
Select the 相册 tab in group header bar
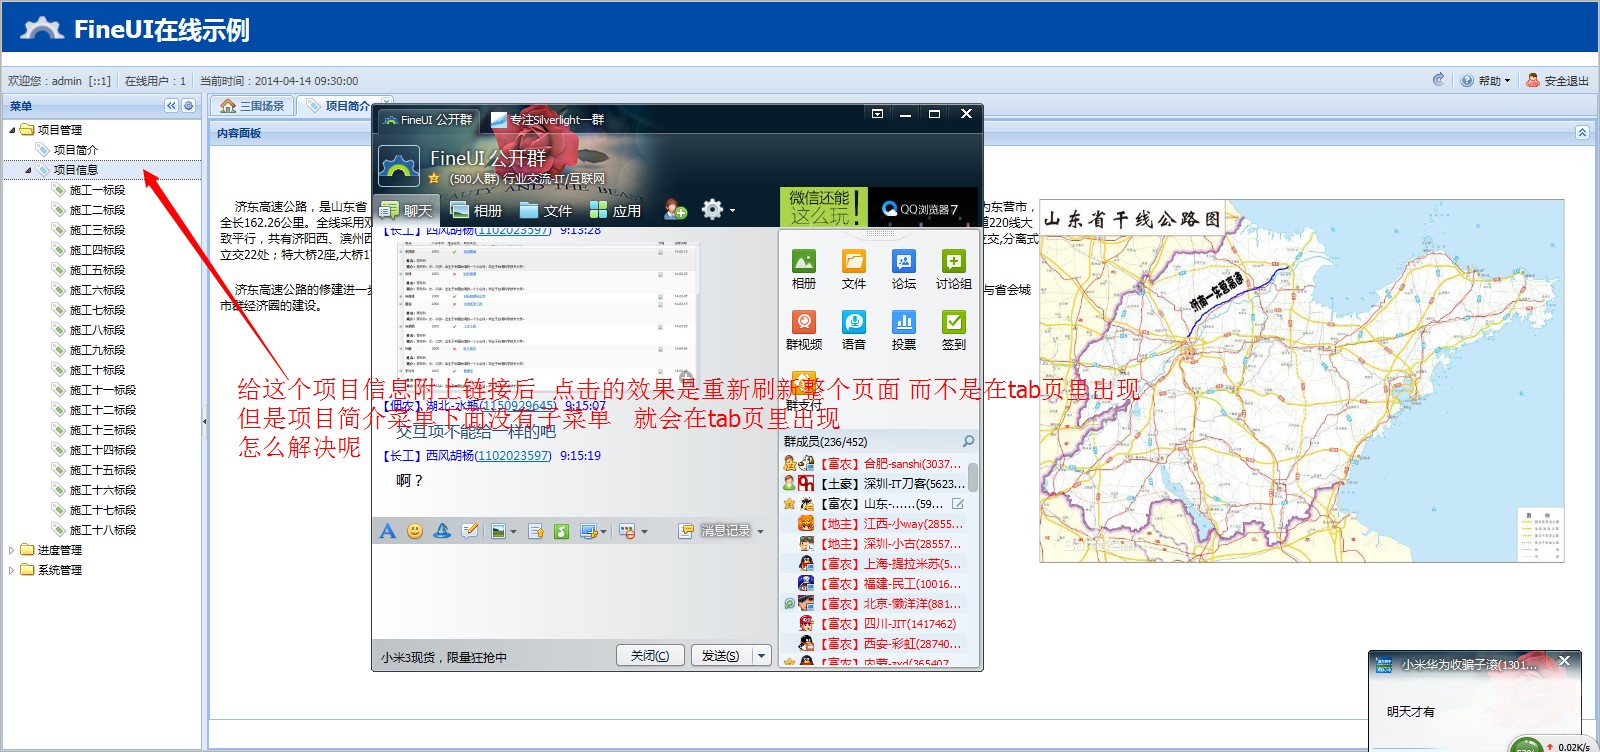point(476,210)
